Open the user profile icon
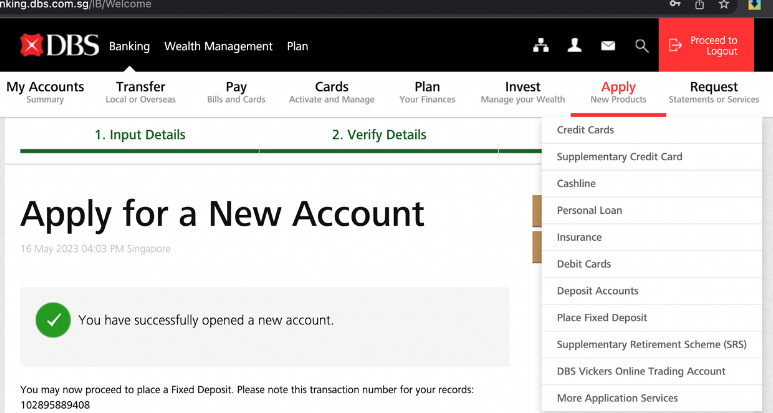 point(574,46)
